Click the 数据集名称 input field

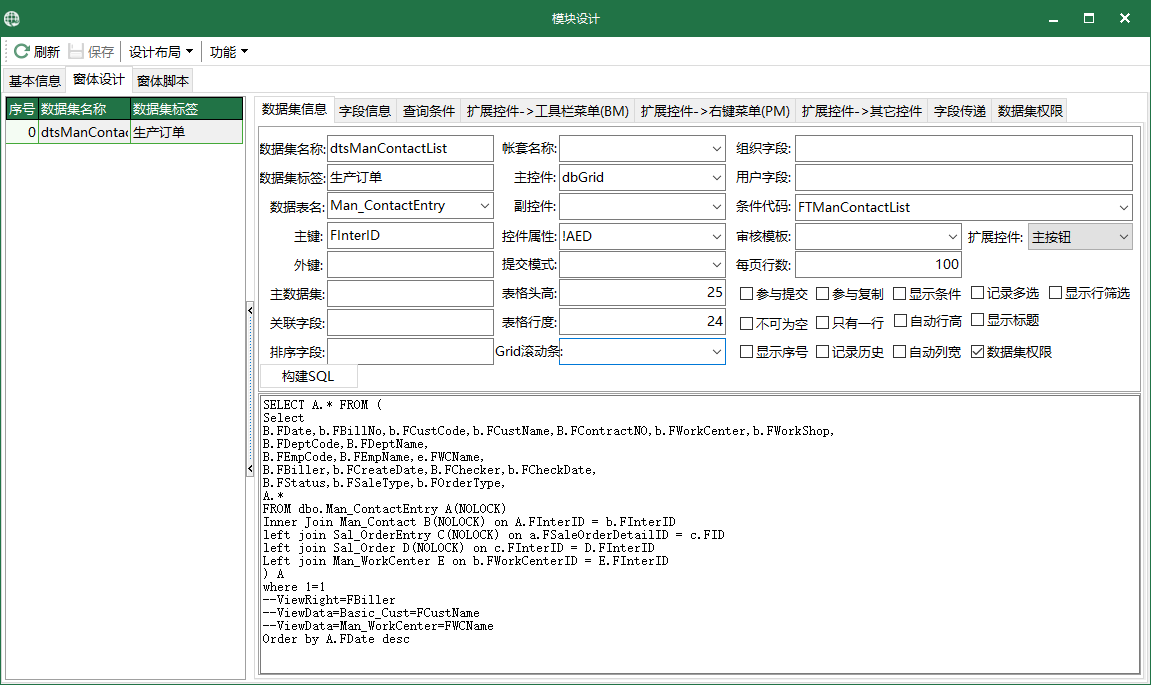(410, 148)
